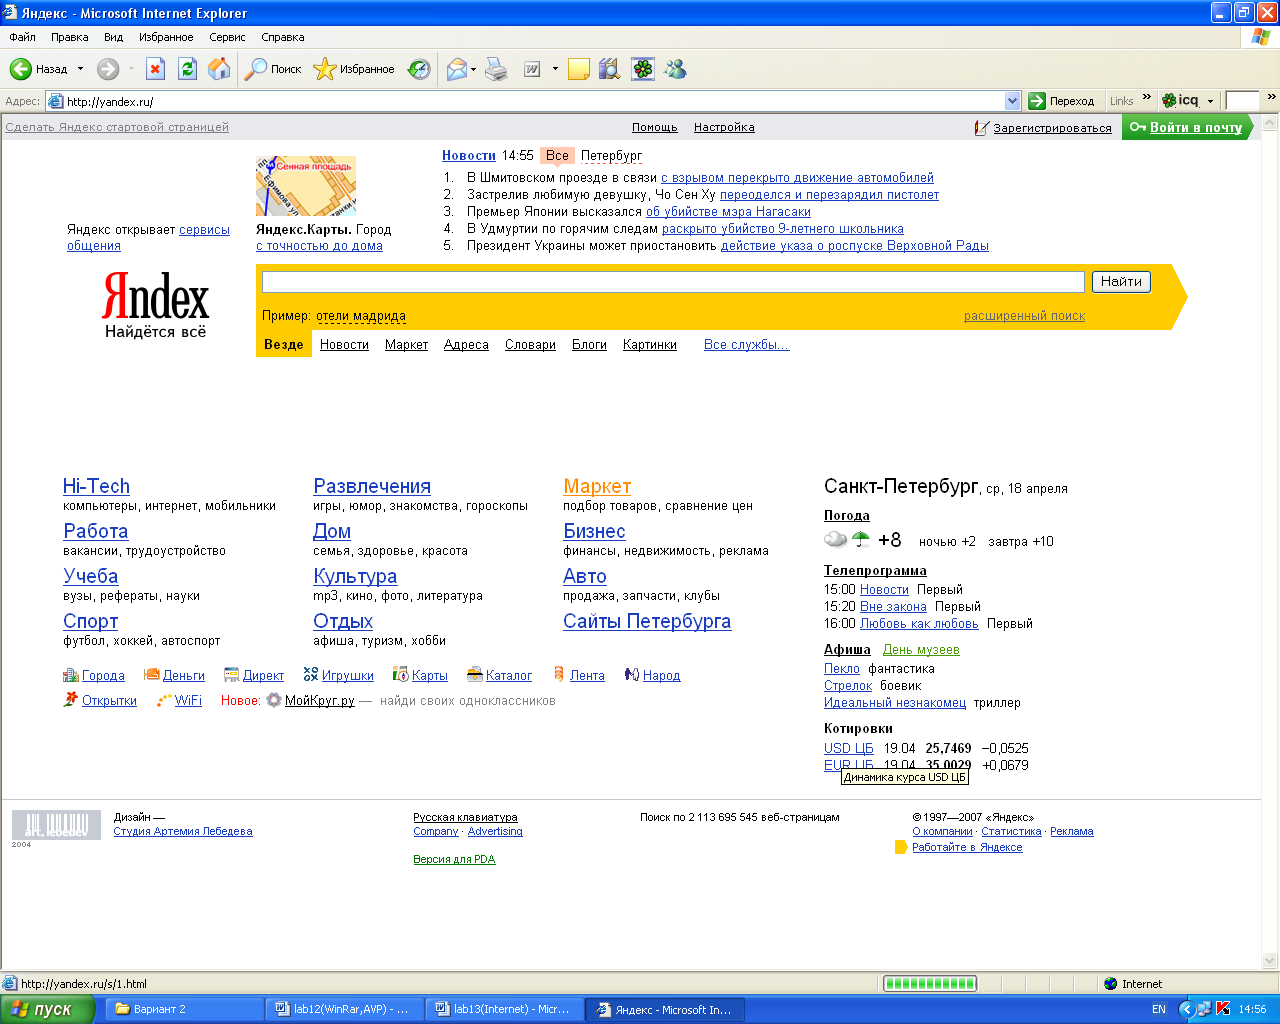Click the WiFi service icon link

coord(179,700)
